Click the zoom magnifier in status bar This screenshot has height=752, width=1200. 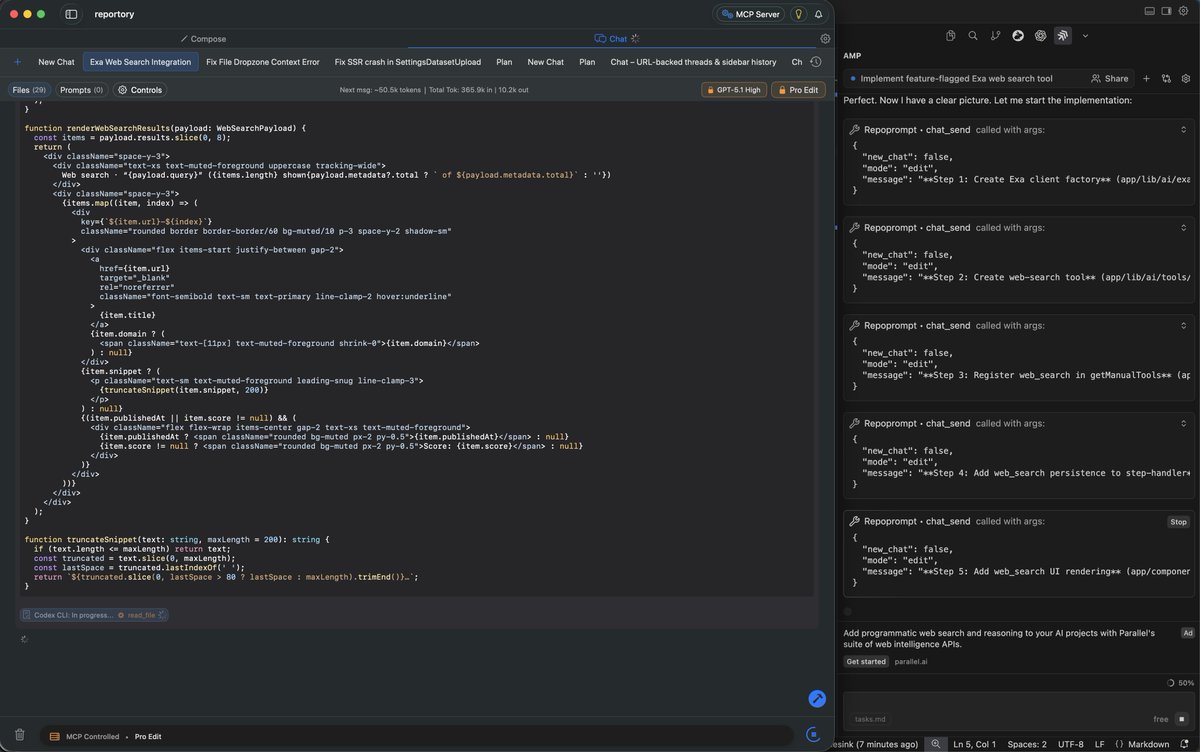click(x=935, y=744)
